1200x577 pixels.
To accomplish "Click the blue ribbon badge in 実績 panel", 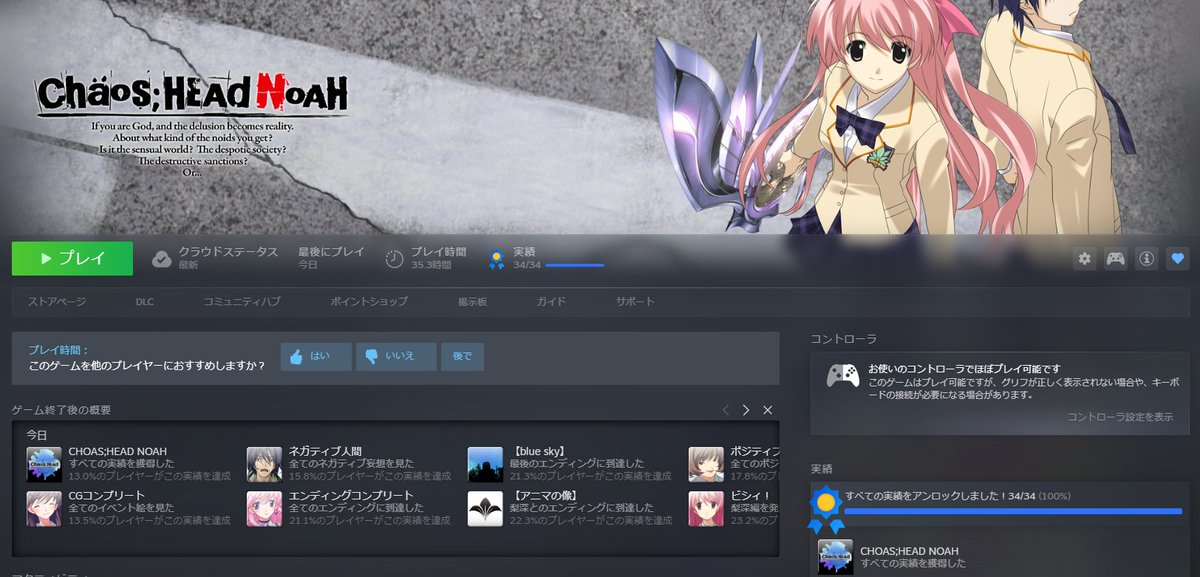I will [x=825, y=508].
